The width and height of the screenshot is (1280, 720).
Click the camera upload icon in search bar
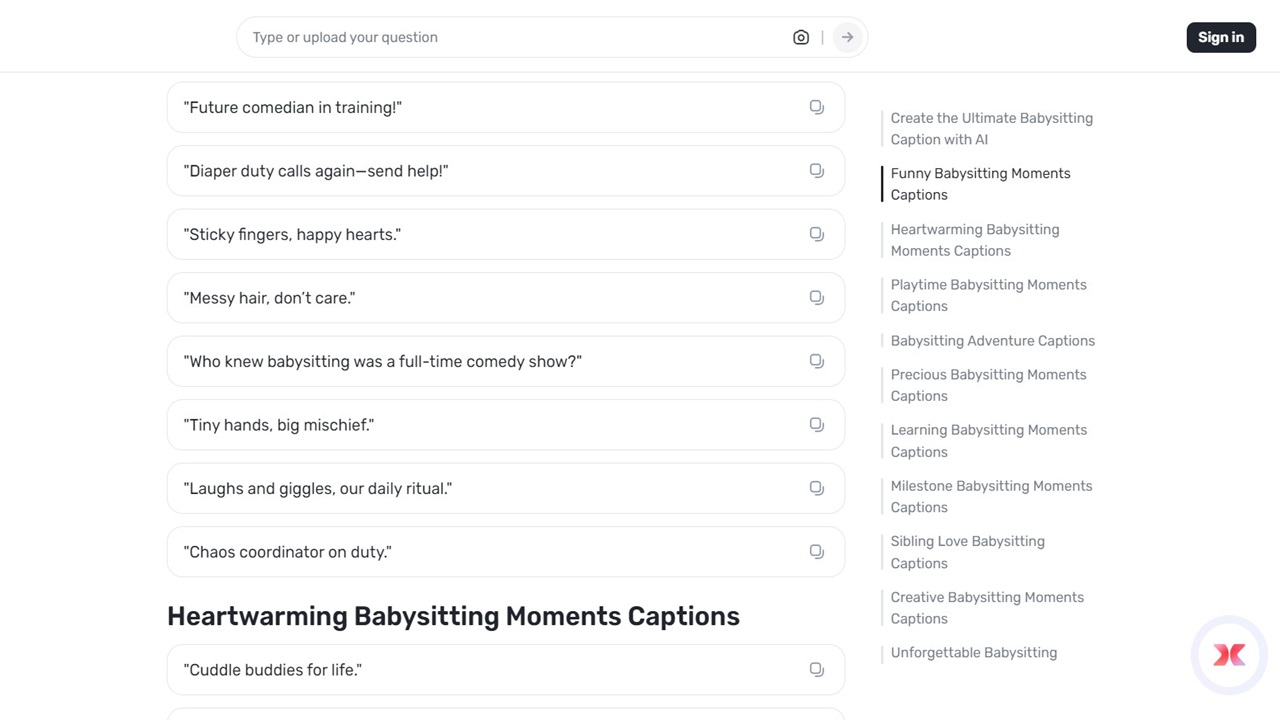pyautogui.click(x=800, y=38)
